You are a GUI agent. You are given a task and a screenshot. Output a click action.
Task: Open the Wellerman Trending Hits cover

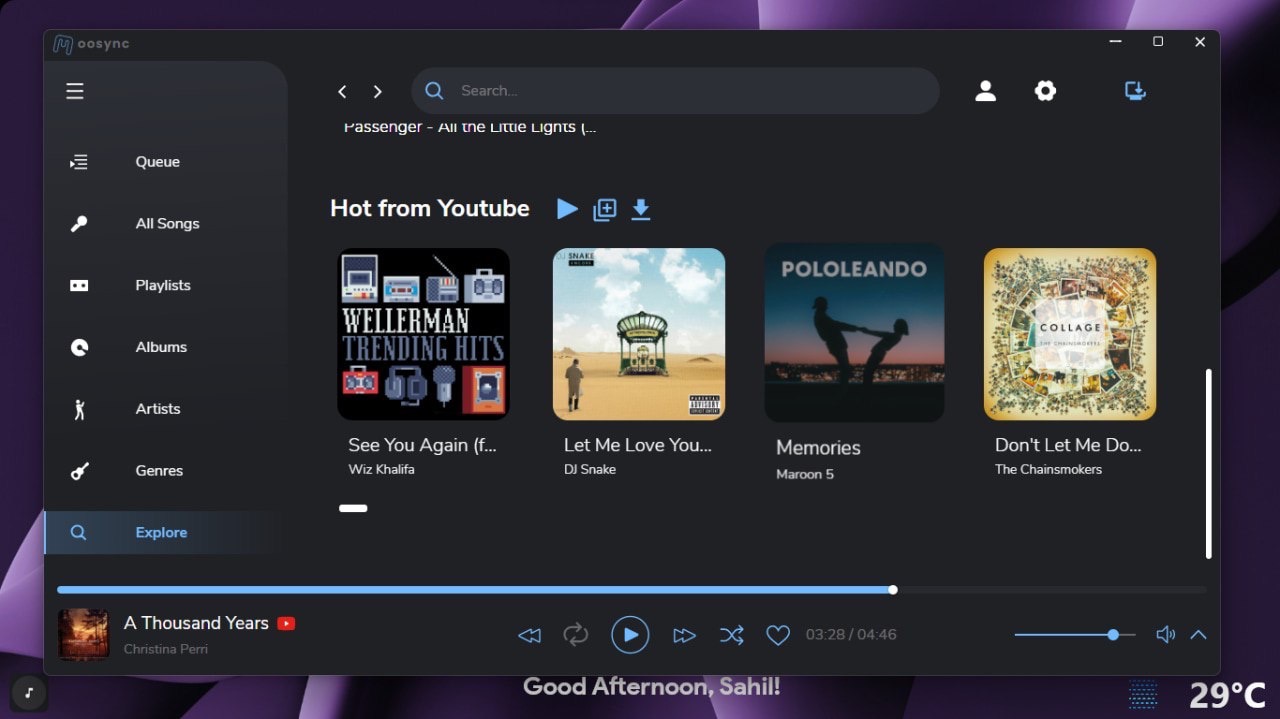[x=424, y=334]
